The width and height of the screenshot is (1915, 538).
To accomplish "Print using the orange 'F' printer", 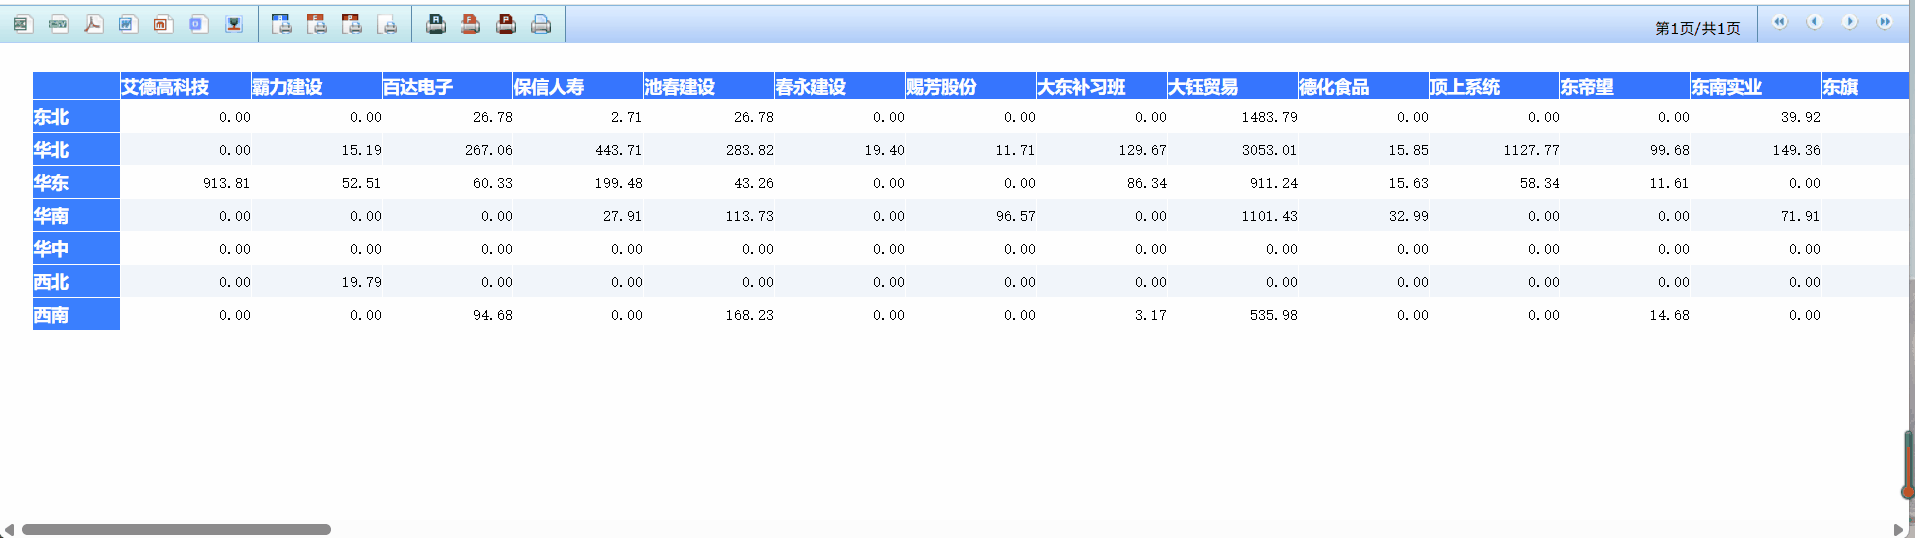I will tap(471, 24).
